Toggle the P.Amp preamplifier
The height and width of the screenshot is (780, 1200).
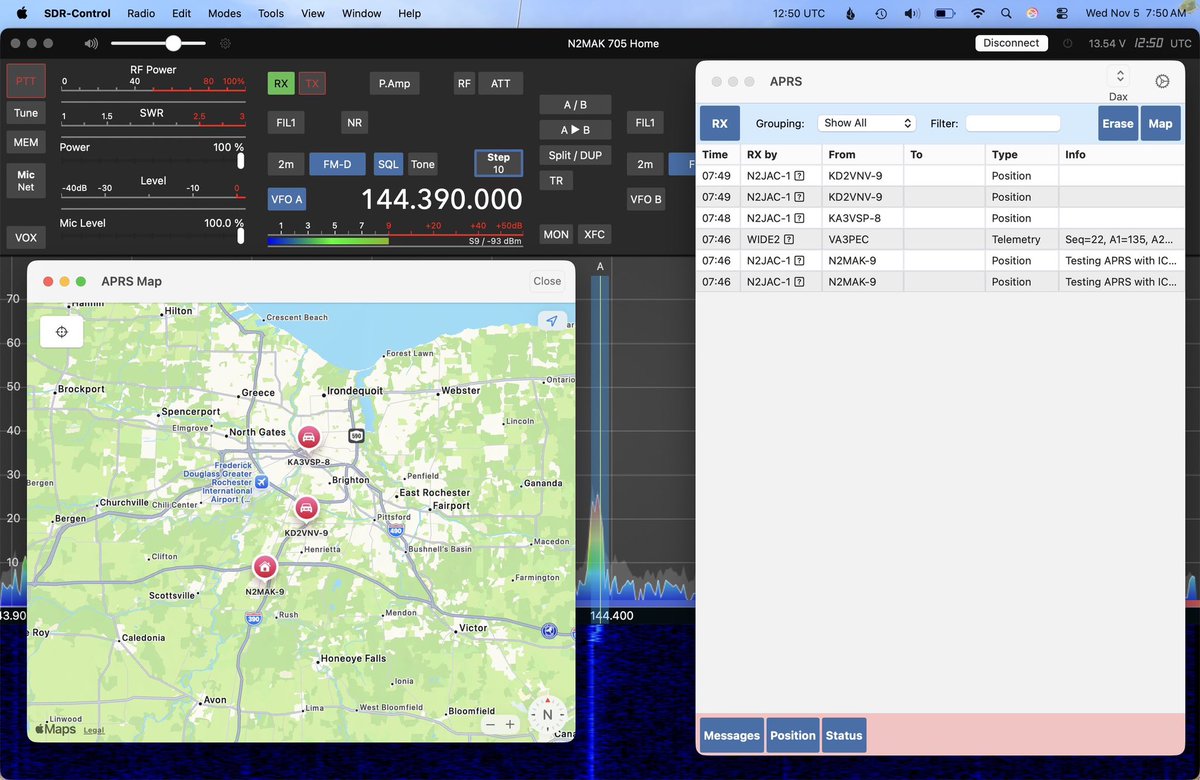(394, 84)
